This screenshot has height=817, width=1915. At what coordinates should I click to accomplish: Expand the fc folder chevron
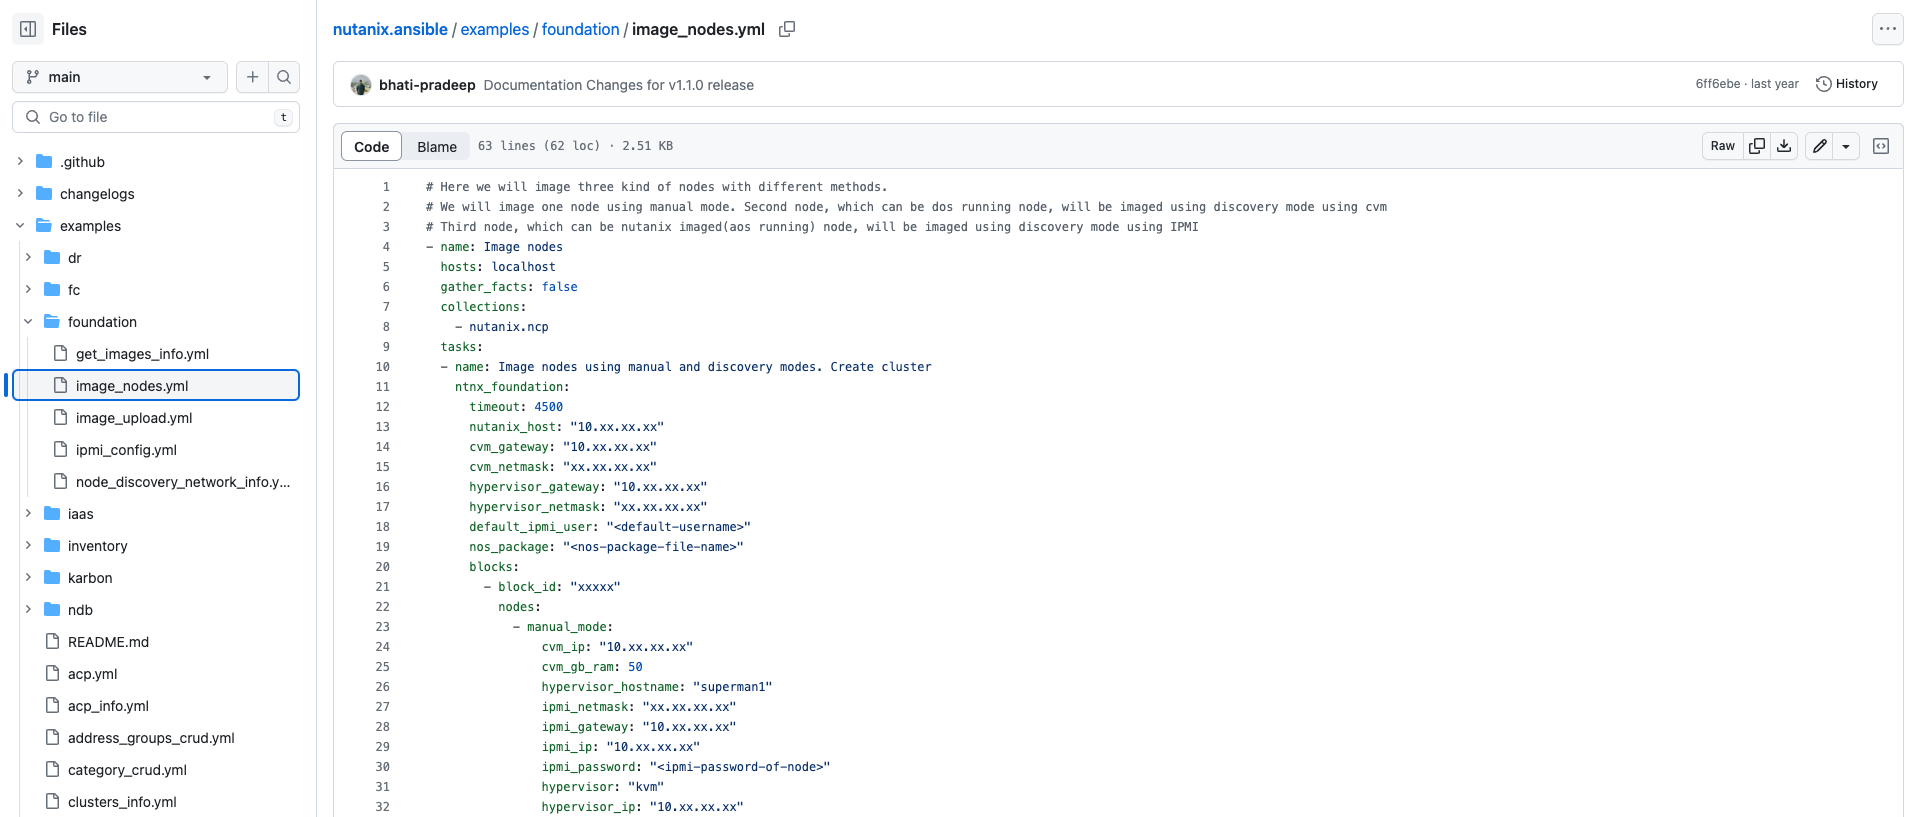pos(28,289)
